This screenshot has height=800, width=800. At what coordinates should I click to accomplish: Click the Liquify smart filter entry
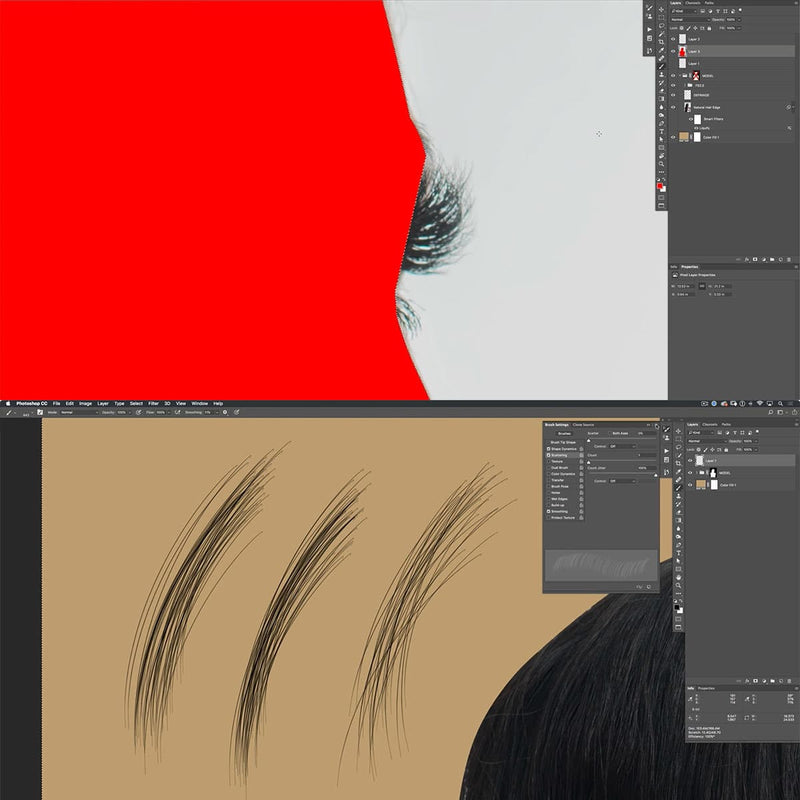[x=703, y=128]
